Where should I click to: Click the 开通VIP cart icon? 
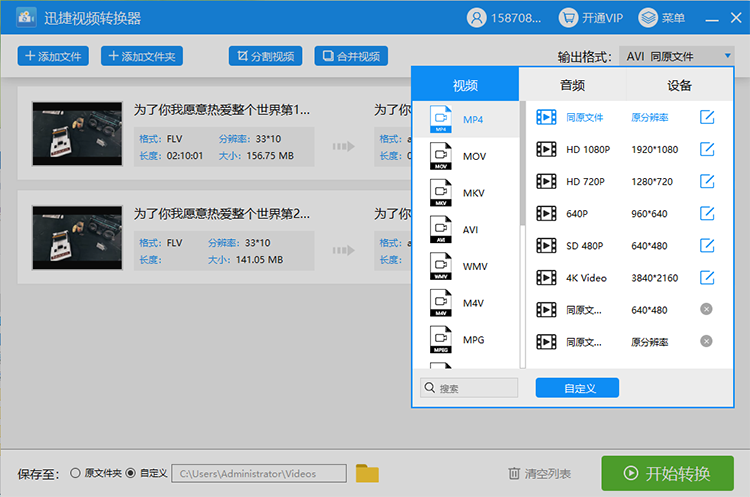tap(568, 18)
